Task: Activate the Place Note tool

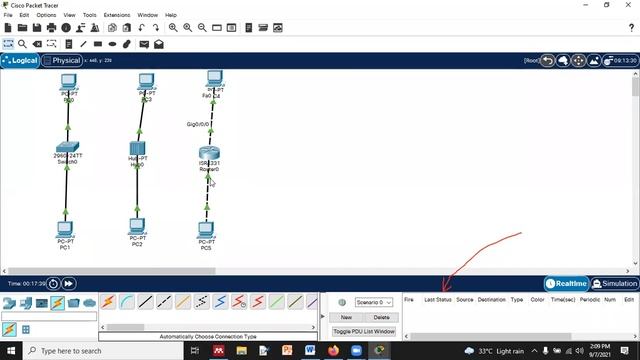Action: coord(69,44)
